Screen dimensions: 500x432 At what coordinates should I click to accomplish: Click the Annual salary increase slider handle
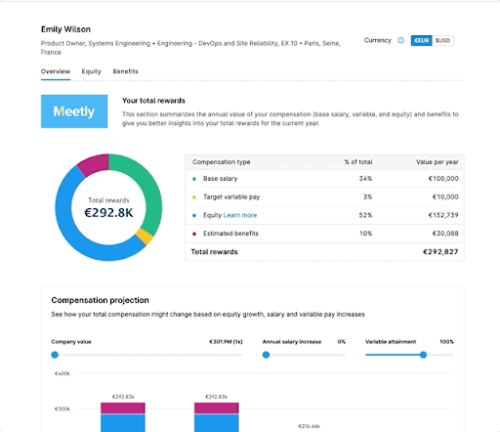pyautogui.click(x=266, y=355)
